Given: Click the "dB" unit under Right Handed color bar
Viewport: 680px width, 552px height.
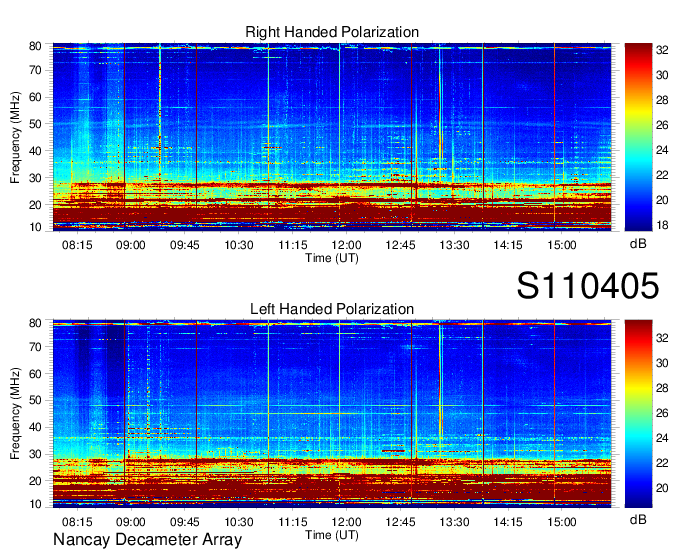Looking at the screenshot, I should 638,244.
